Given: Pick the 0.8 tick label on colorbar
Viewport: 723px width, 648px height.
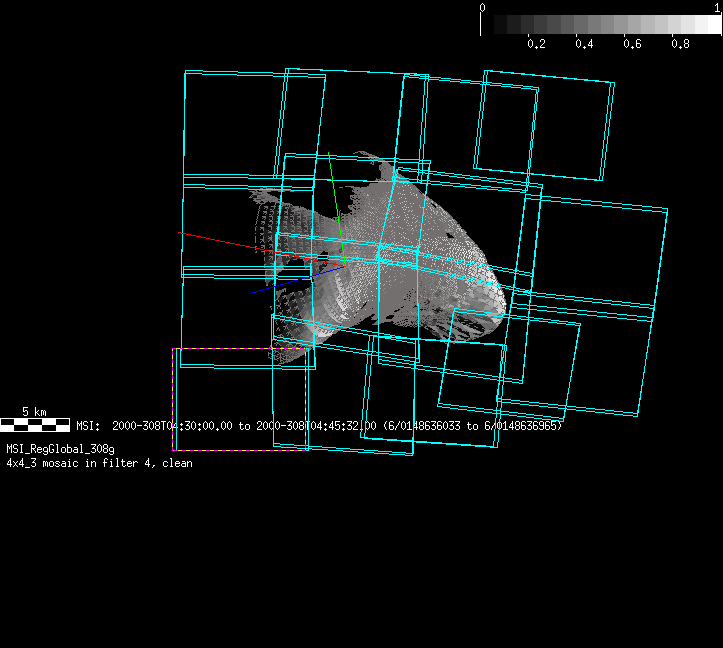Looking at the screenshot, I should [x=680, y=44].
